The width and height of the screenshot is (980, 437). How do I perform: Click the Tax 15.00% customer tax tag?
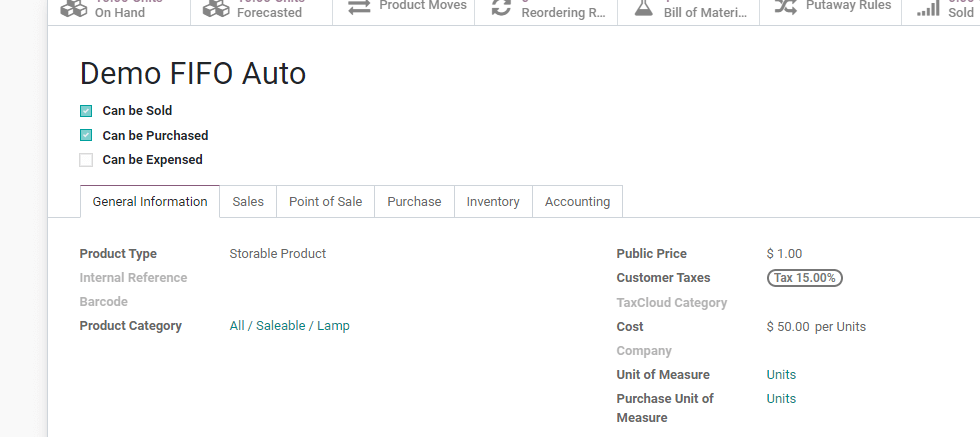pos(805,278)
